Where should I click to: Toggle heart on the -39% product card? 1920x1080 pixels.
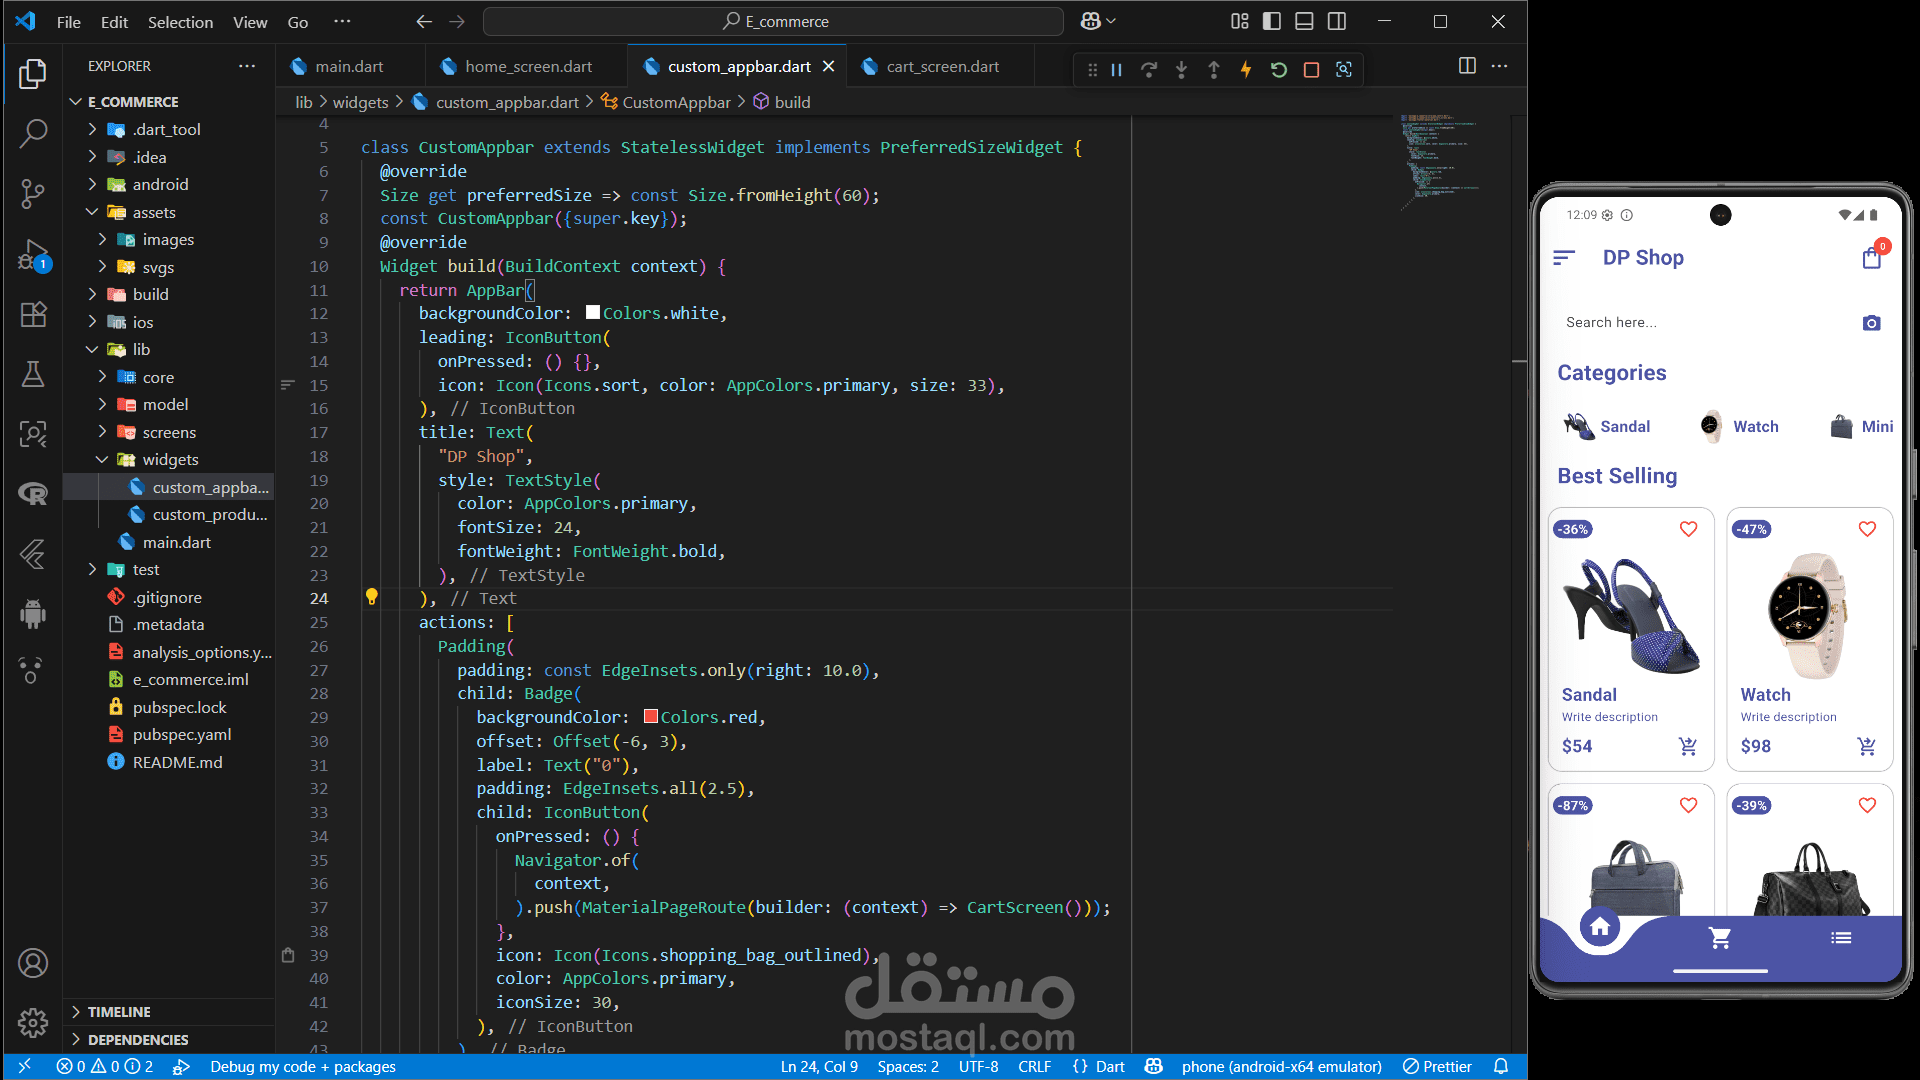(1867, 805)
